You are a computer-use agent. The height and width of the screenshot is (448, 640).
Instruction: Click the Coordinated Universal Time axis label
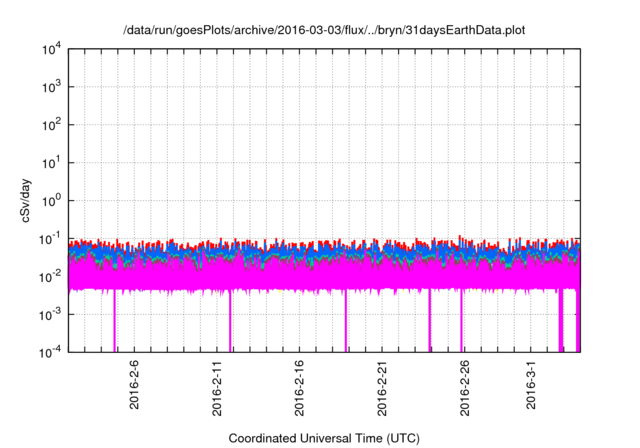tap(323, 438)
